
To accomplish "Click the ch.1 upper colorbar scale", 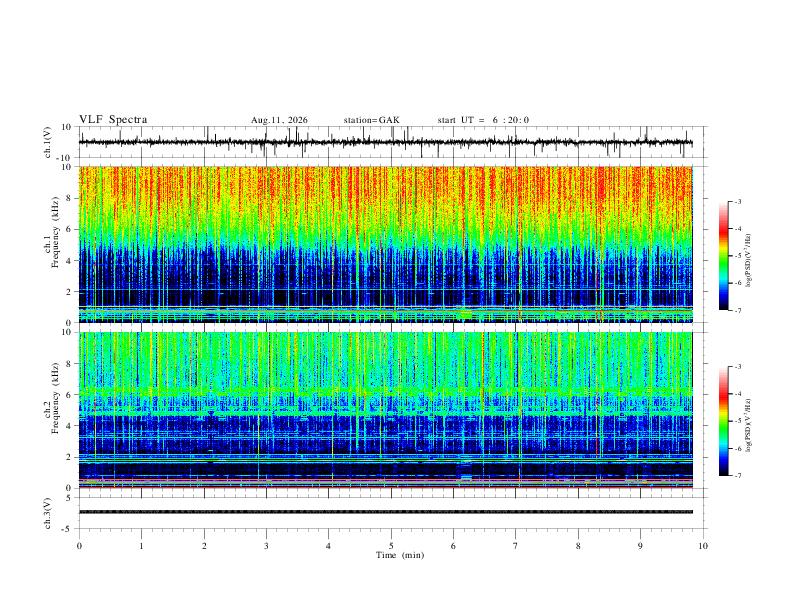I will tap(724, 256).
